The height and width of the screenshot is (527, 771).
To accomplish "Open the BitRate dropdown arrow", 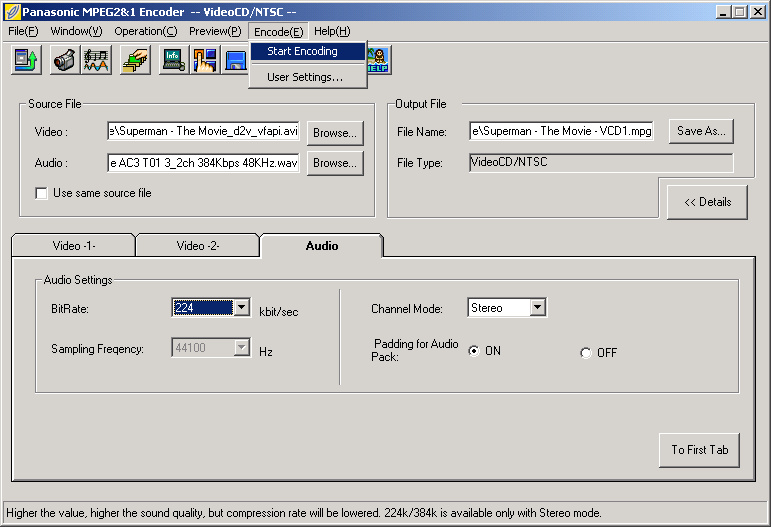I will click(241, 308).
